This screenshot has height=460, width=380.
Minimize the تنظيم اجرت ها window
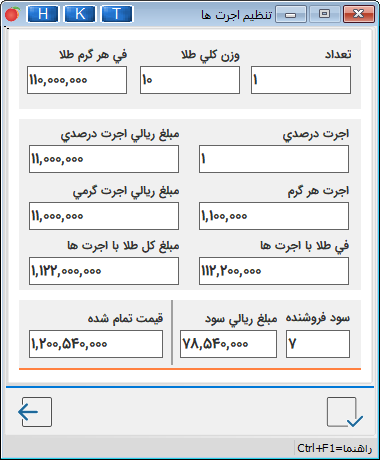point(291,14)
